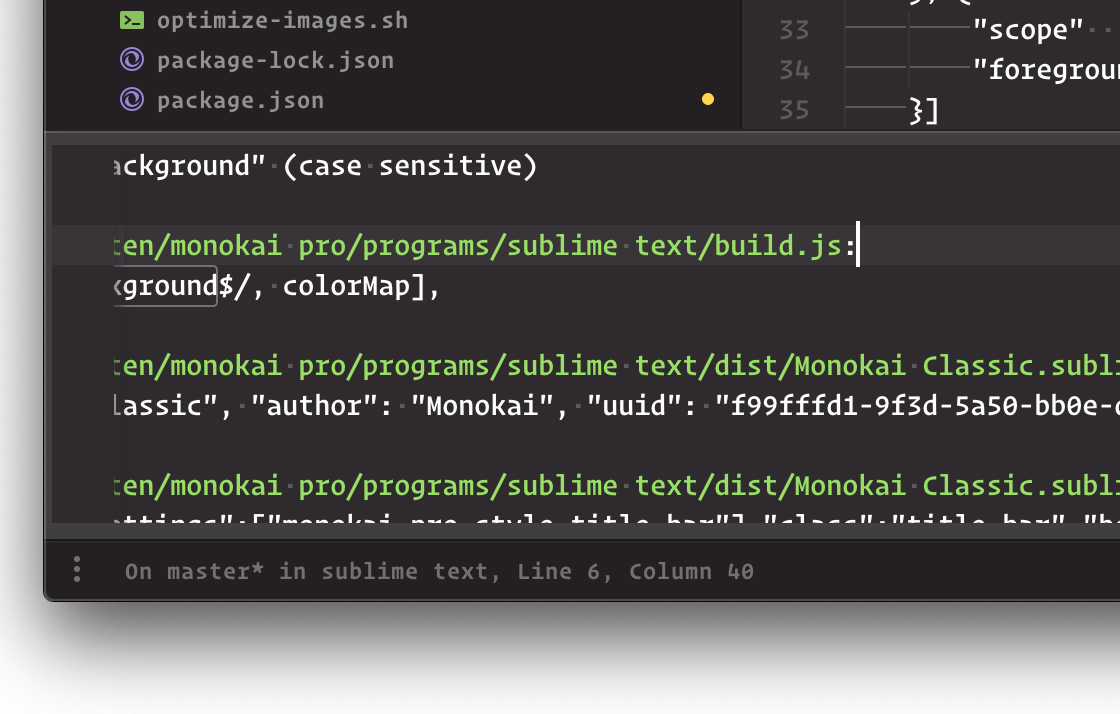Open the three-dot menu in status bar
The width and height of the screenshot is (1120, 714).
coord(77,571)
